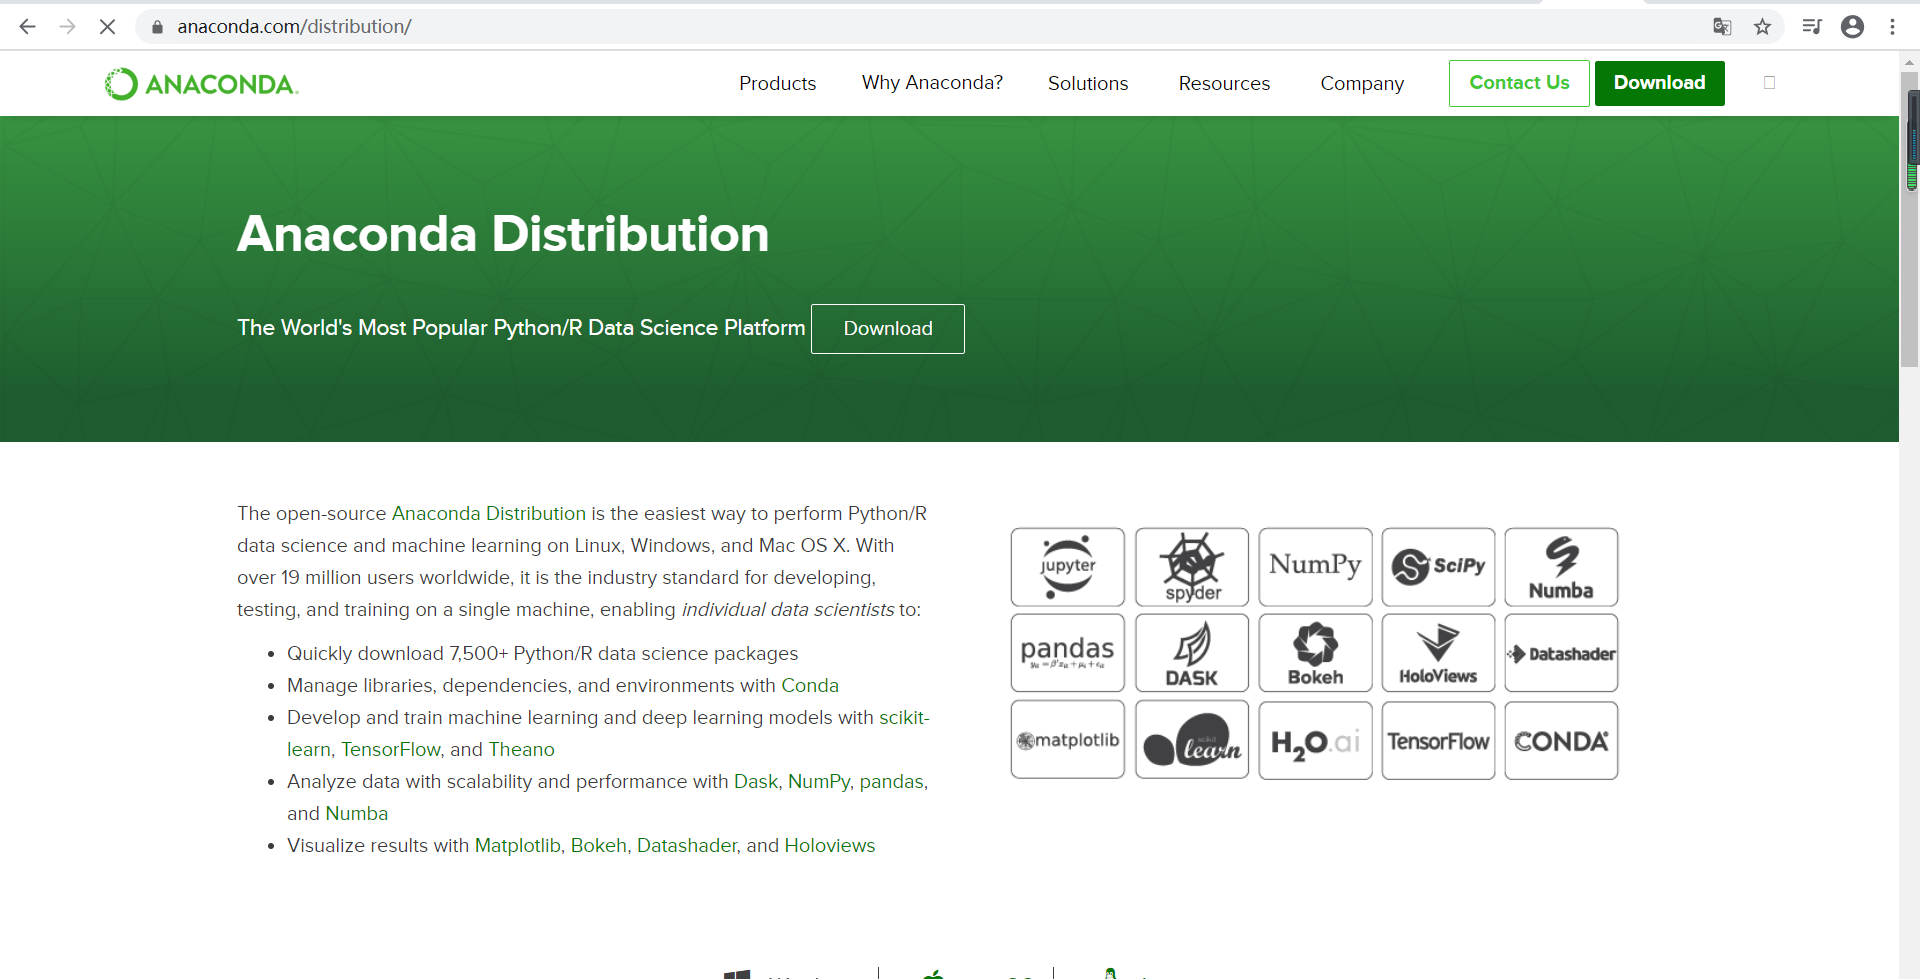Click the pandas logo tile
The height and width of the screenshot is (979, 1920).
pos(1068,653)
